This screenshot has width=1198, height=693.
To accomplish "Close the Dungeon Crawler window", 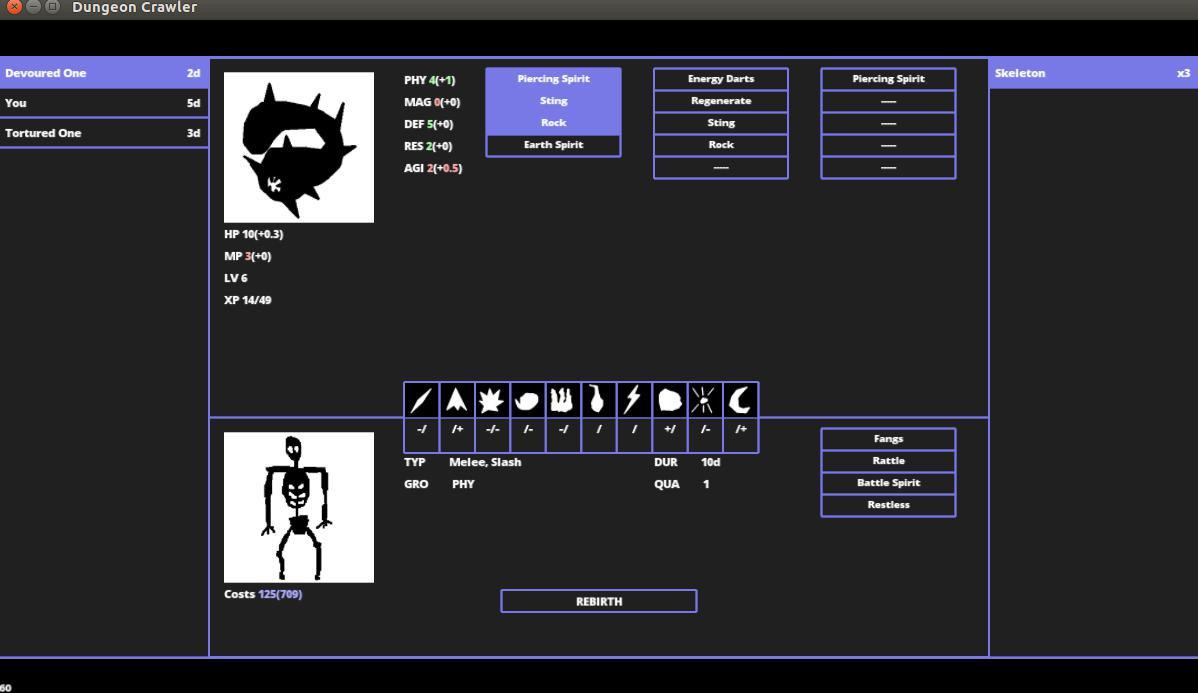I will click(x=14, y=7).
